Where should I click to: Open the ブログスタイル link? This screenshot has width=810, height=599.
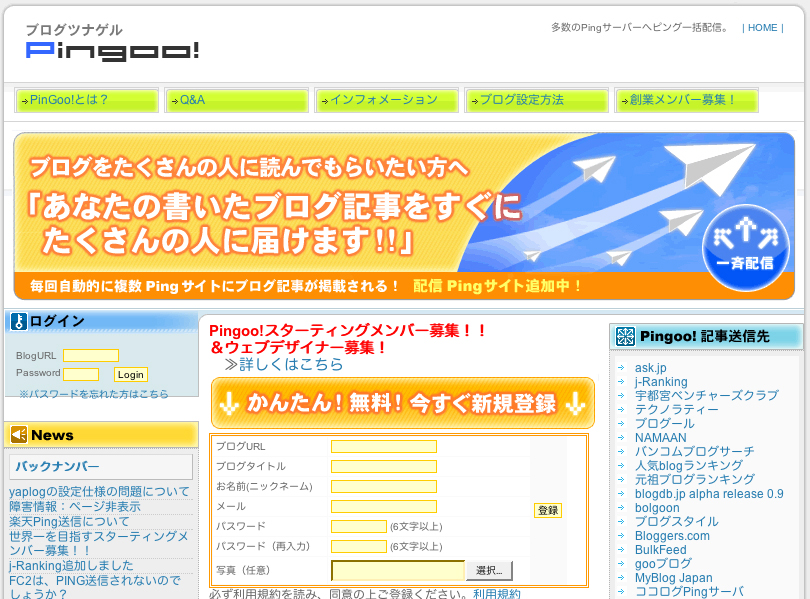pos(677,522)
